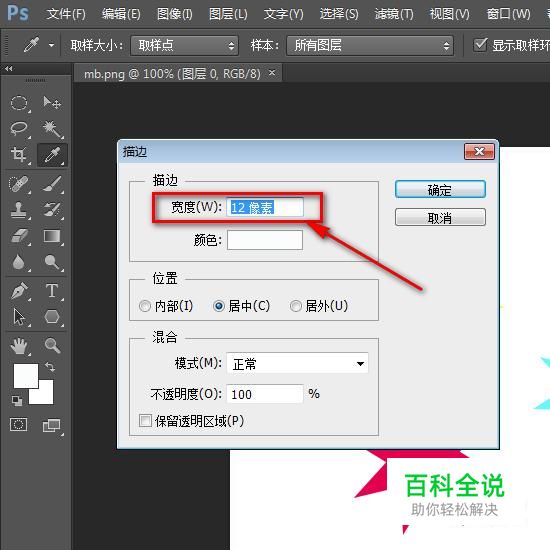Select the Gradient tool

[x=52, y=236]
